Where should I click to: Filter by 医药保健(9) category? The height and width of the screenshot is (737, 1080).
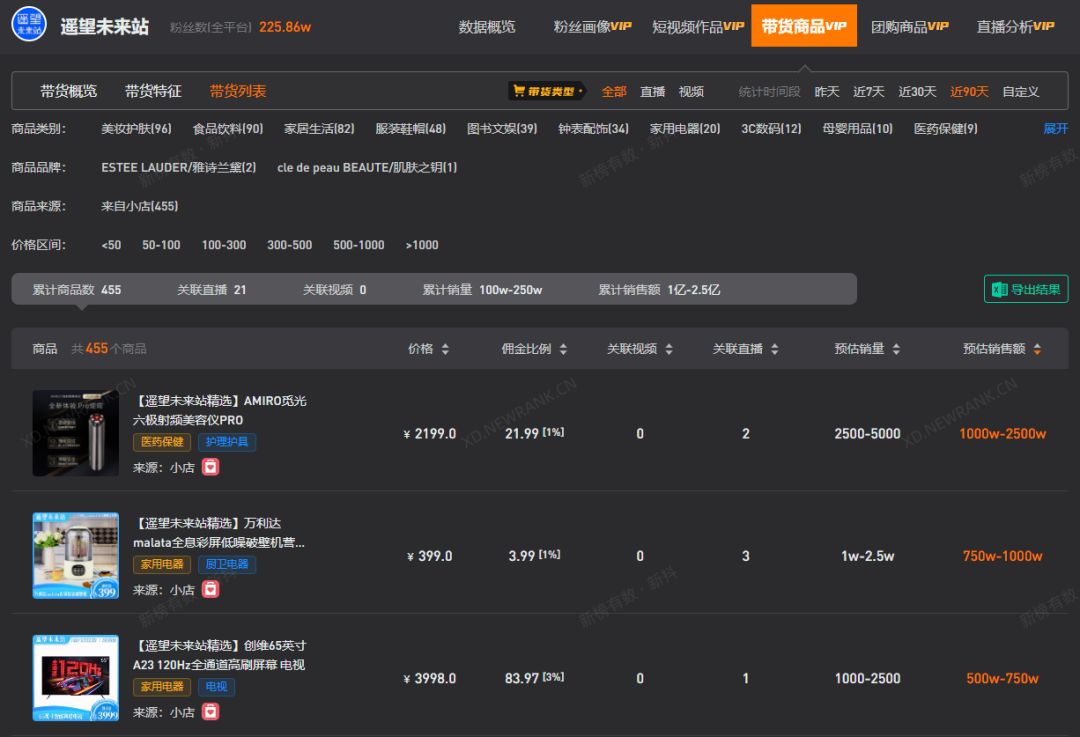(946, 129)
